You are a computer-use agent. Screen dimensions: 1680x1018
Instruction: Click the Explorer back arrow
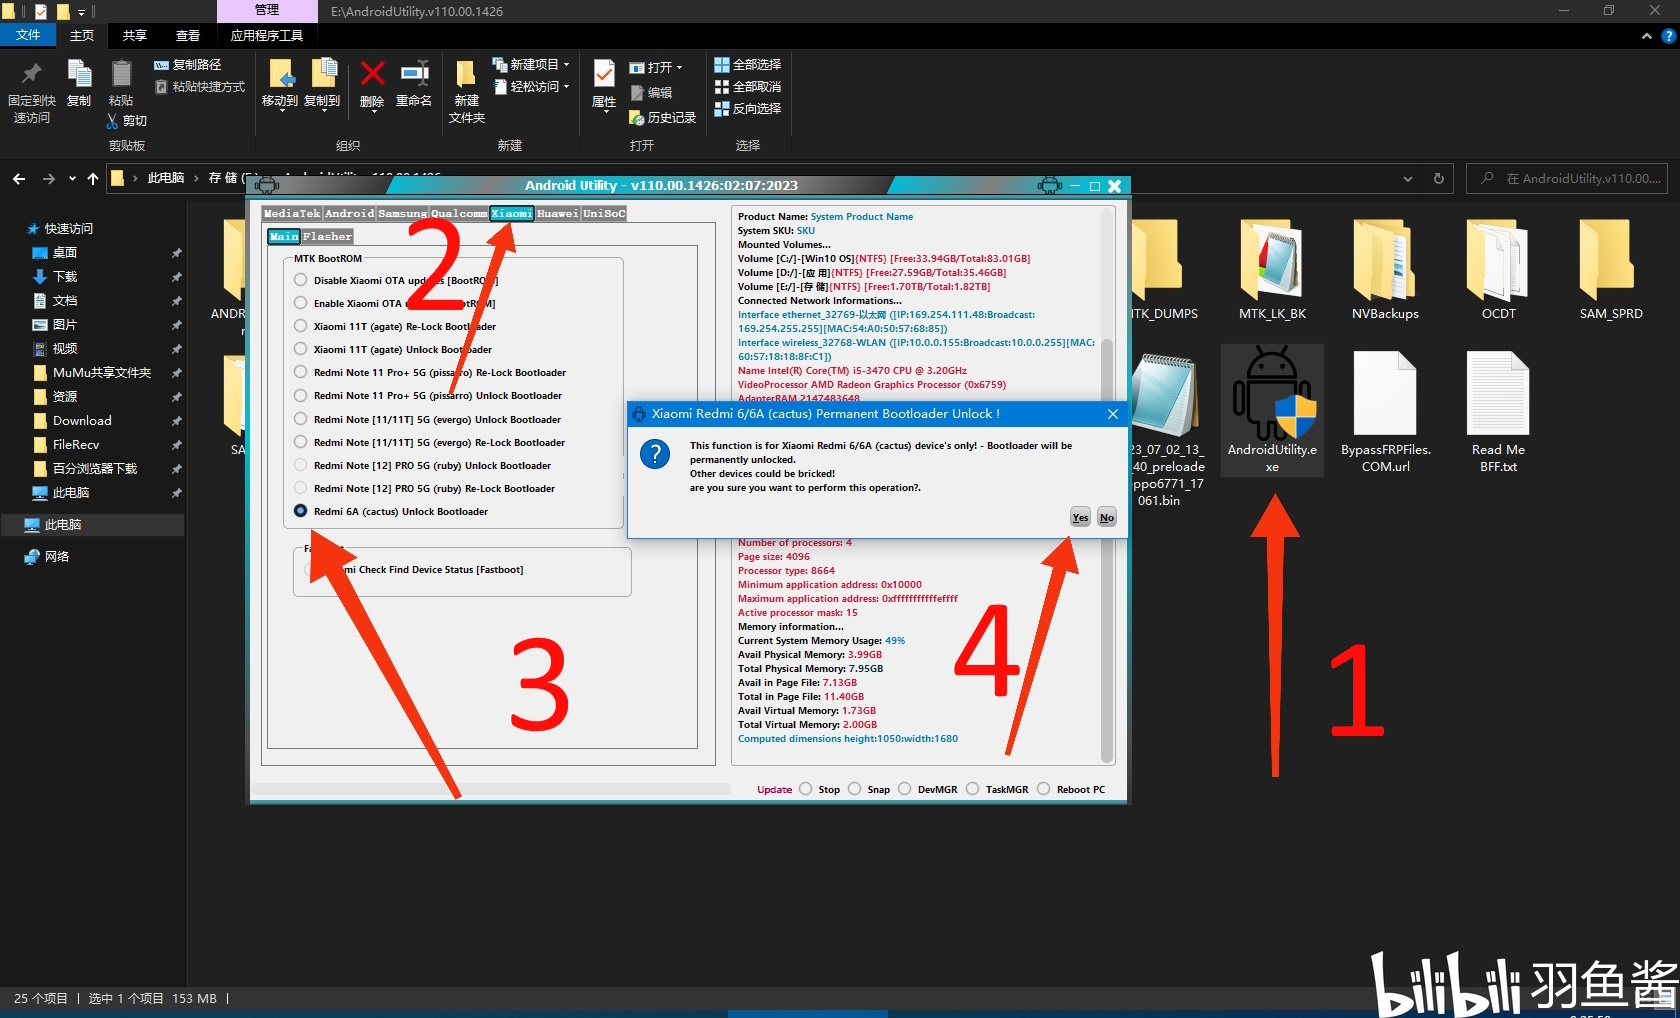[x=19, y=179]
